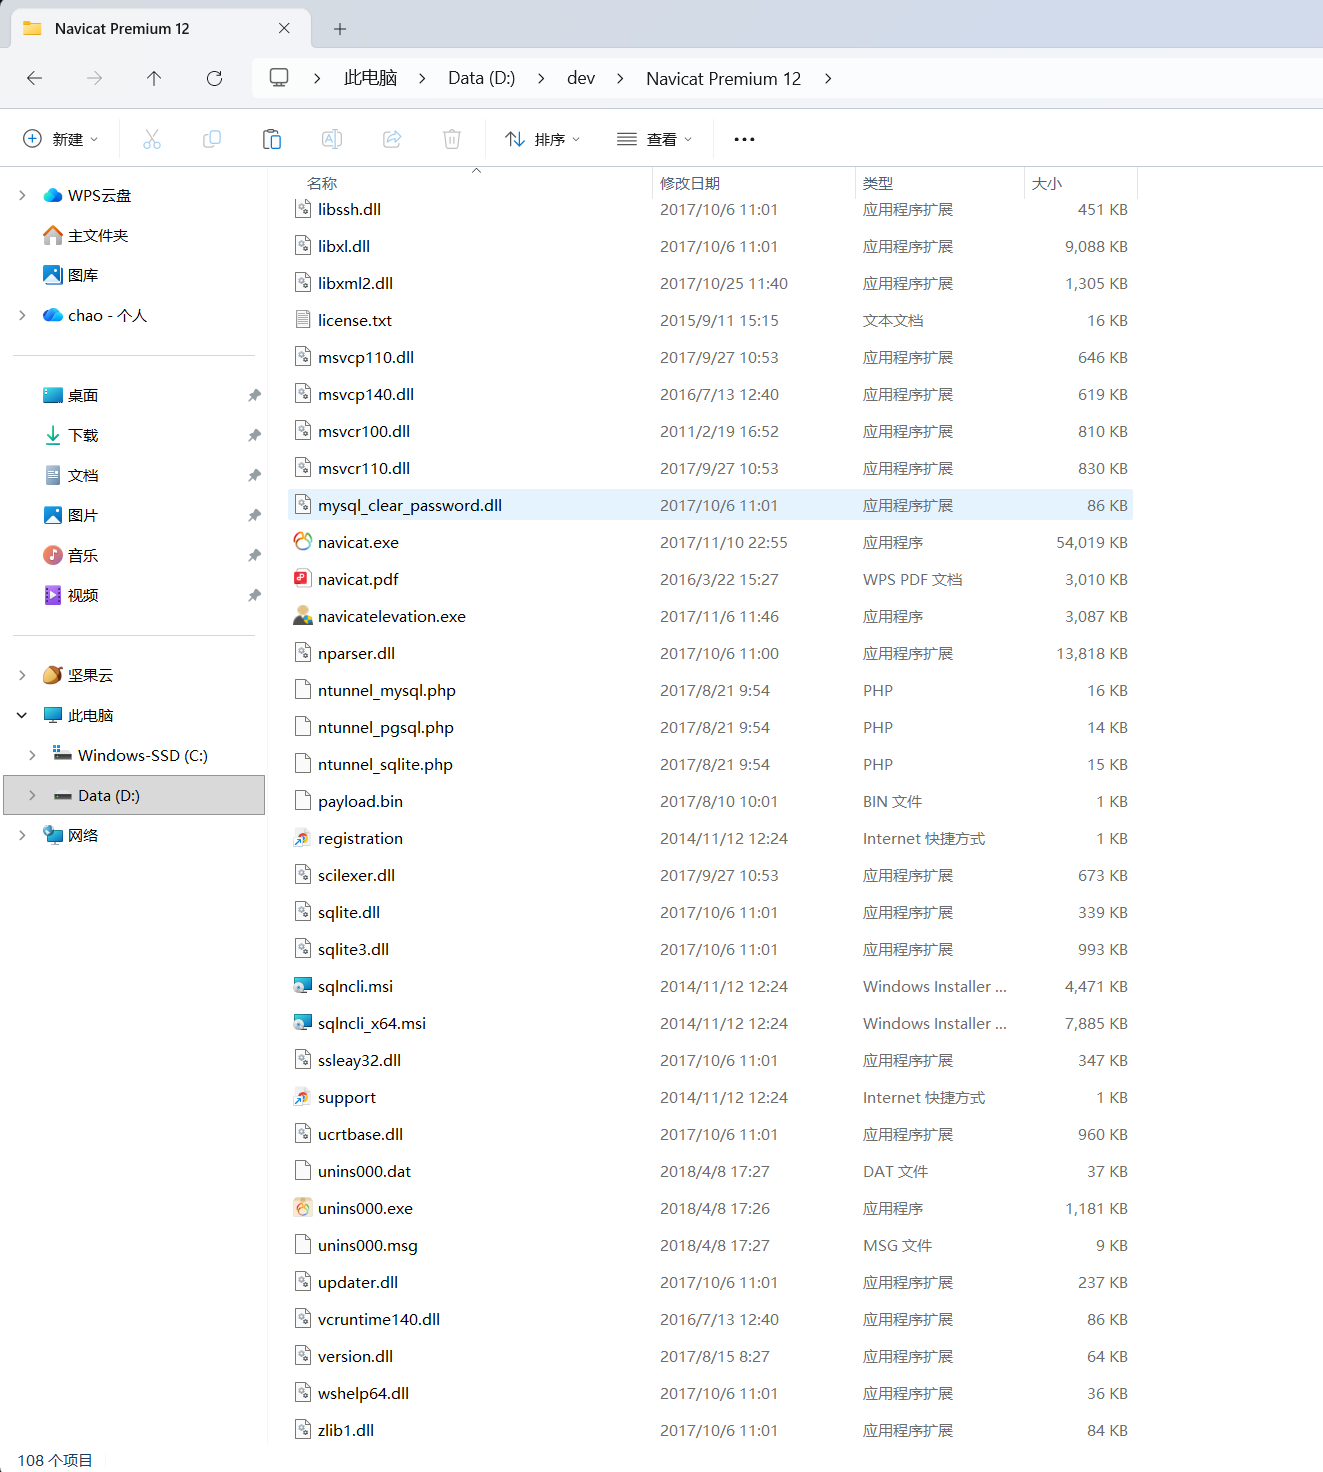Click the sqlncli_x64.msi installer icon
The height and width of the screenshot is (1472, 1323).
303,1023
